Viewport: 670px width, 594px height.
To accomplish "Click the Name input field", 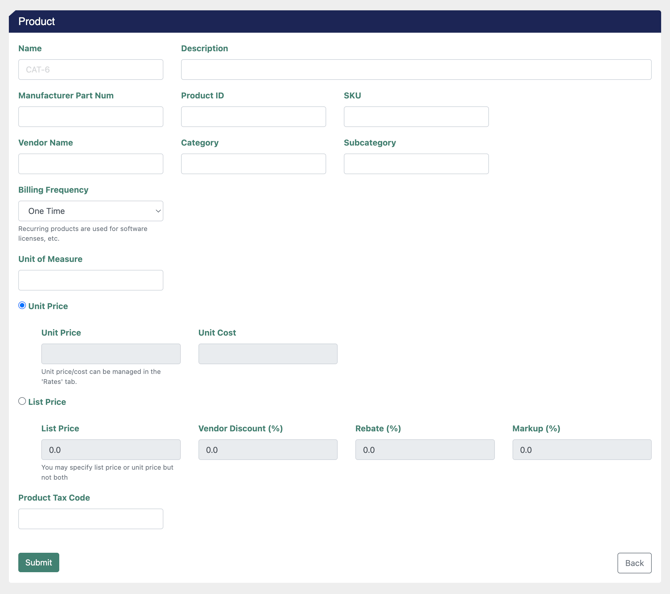I will click(90, 70).
